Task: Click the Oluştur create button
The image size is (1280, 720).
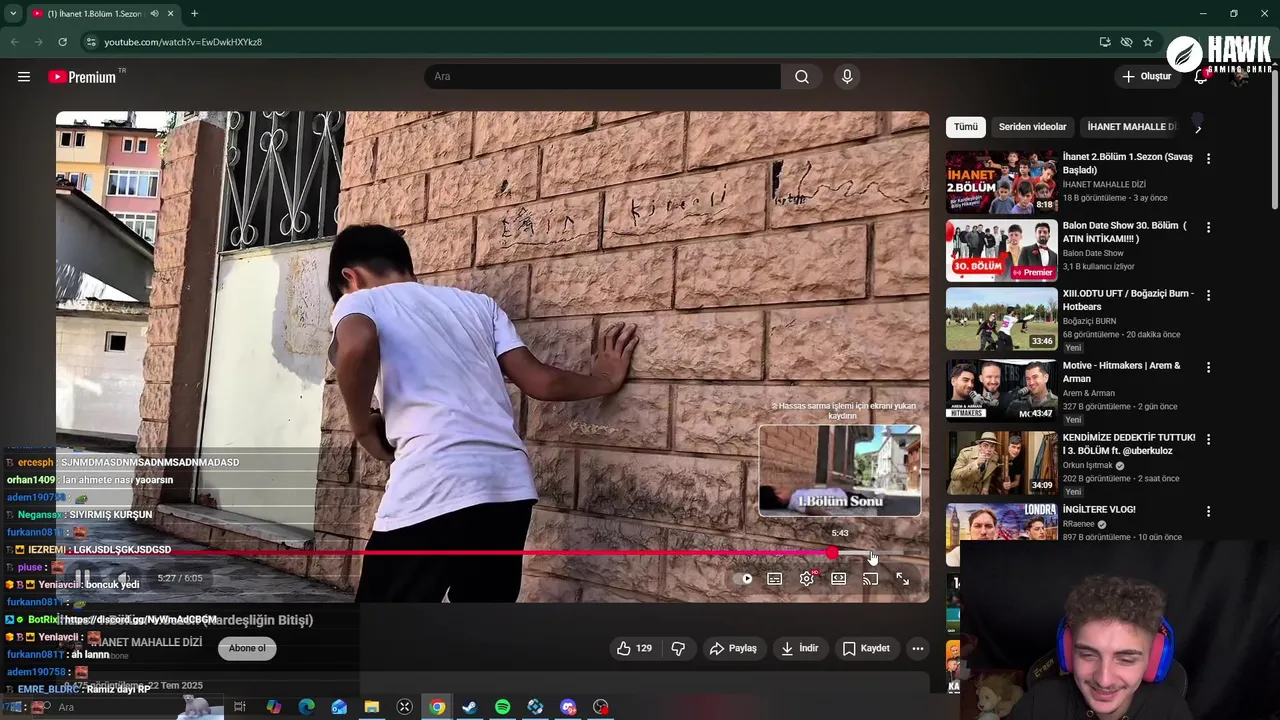Action: 1146,77
